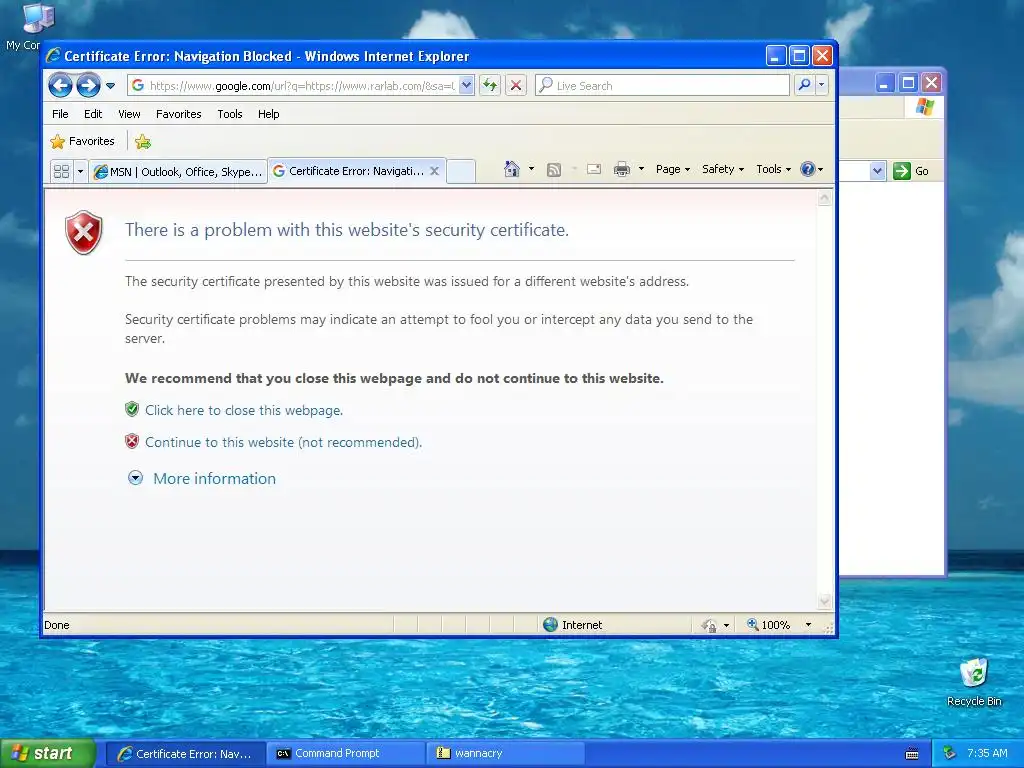Image resolution: width=1024 pixels, height=768 pixels.
Task: Click 'Click here to close this webpage' link
Action: point(244,410)
